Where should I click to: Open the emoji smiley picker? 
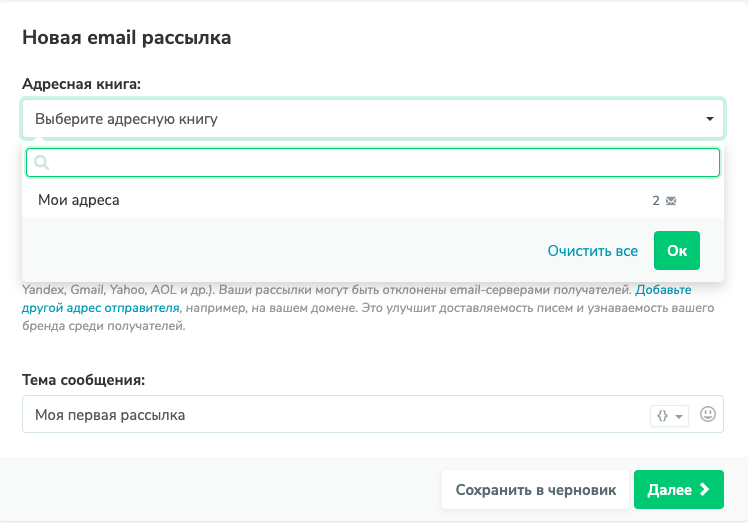tap(709, 414)
